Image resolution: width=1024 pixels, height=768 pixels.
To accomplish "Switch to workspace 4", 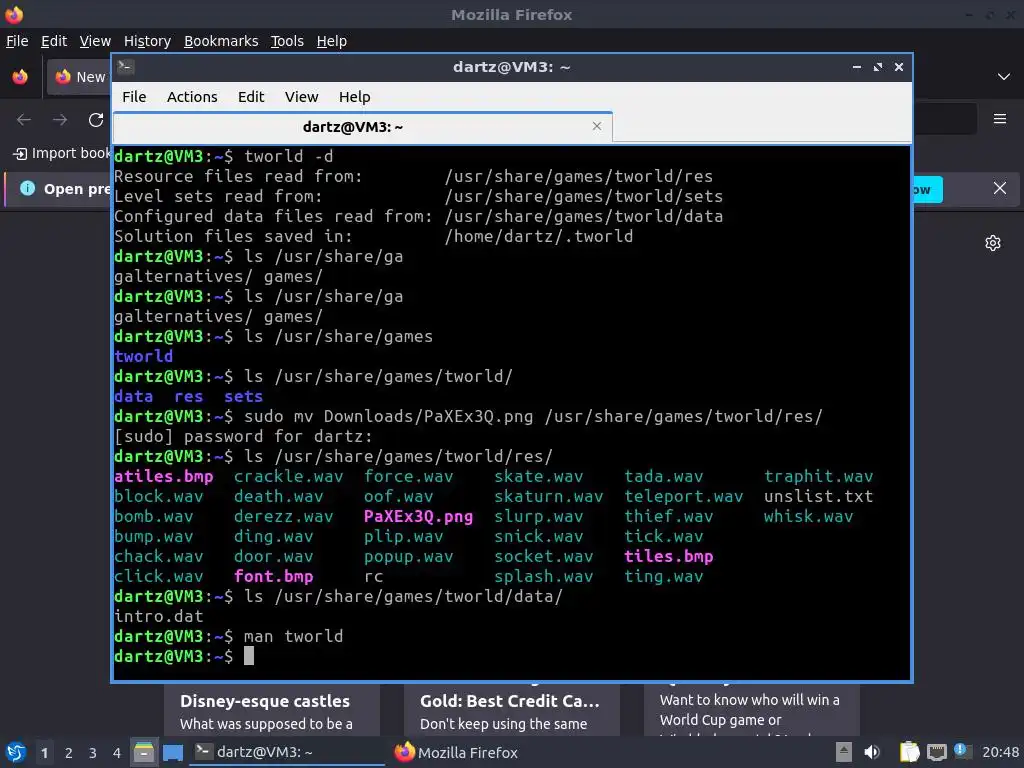I will pos(117,753).
